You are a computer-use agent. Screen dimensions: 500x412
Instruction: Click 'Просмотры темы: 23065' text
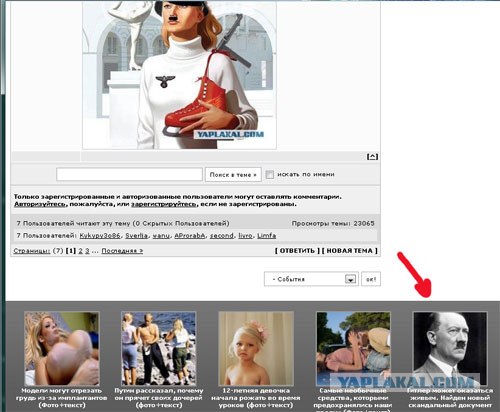tap(333, 223)
